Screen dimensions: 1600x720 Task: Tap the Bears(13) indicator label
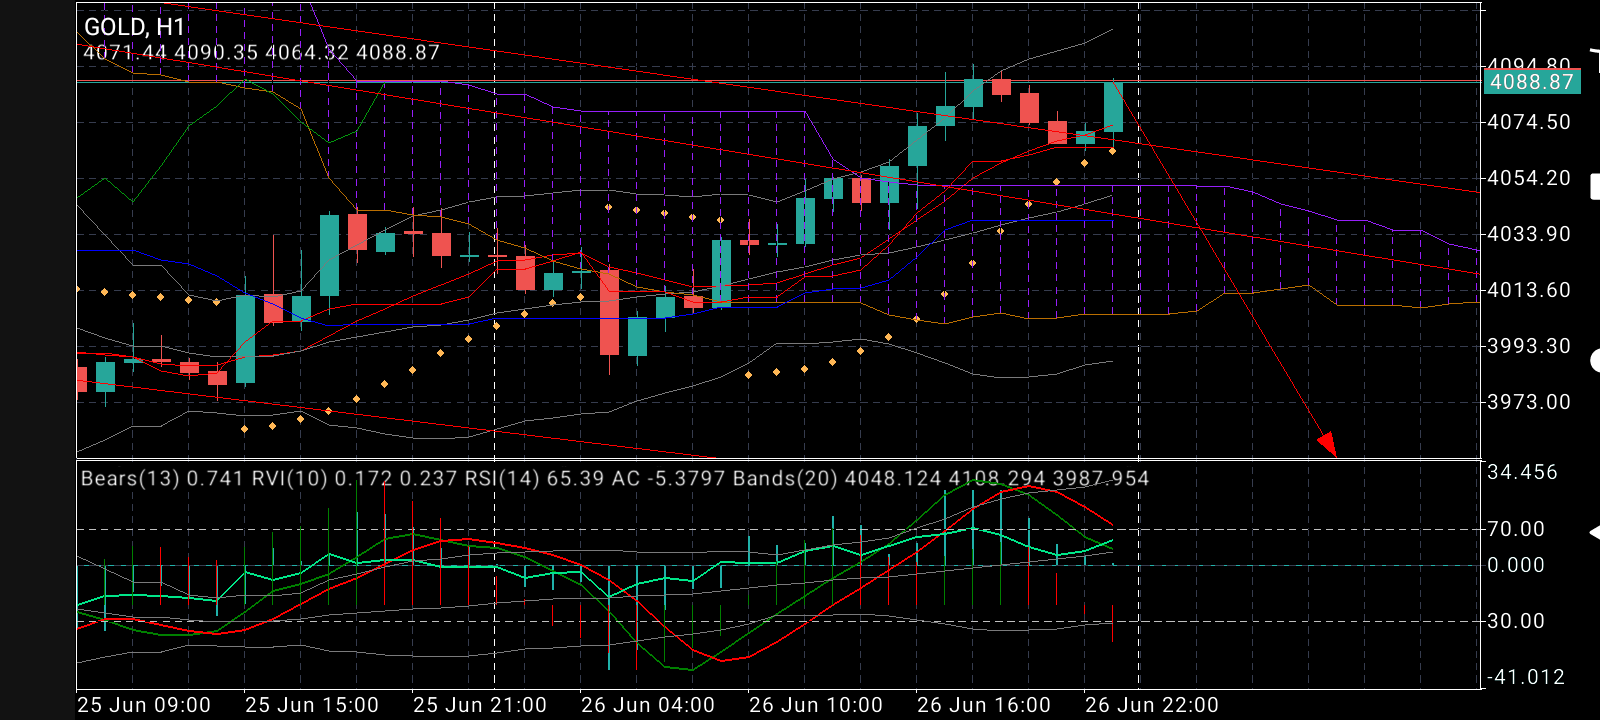click(x=162, y=478)
